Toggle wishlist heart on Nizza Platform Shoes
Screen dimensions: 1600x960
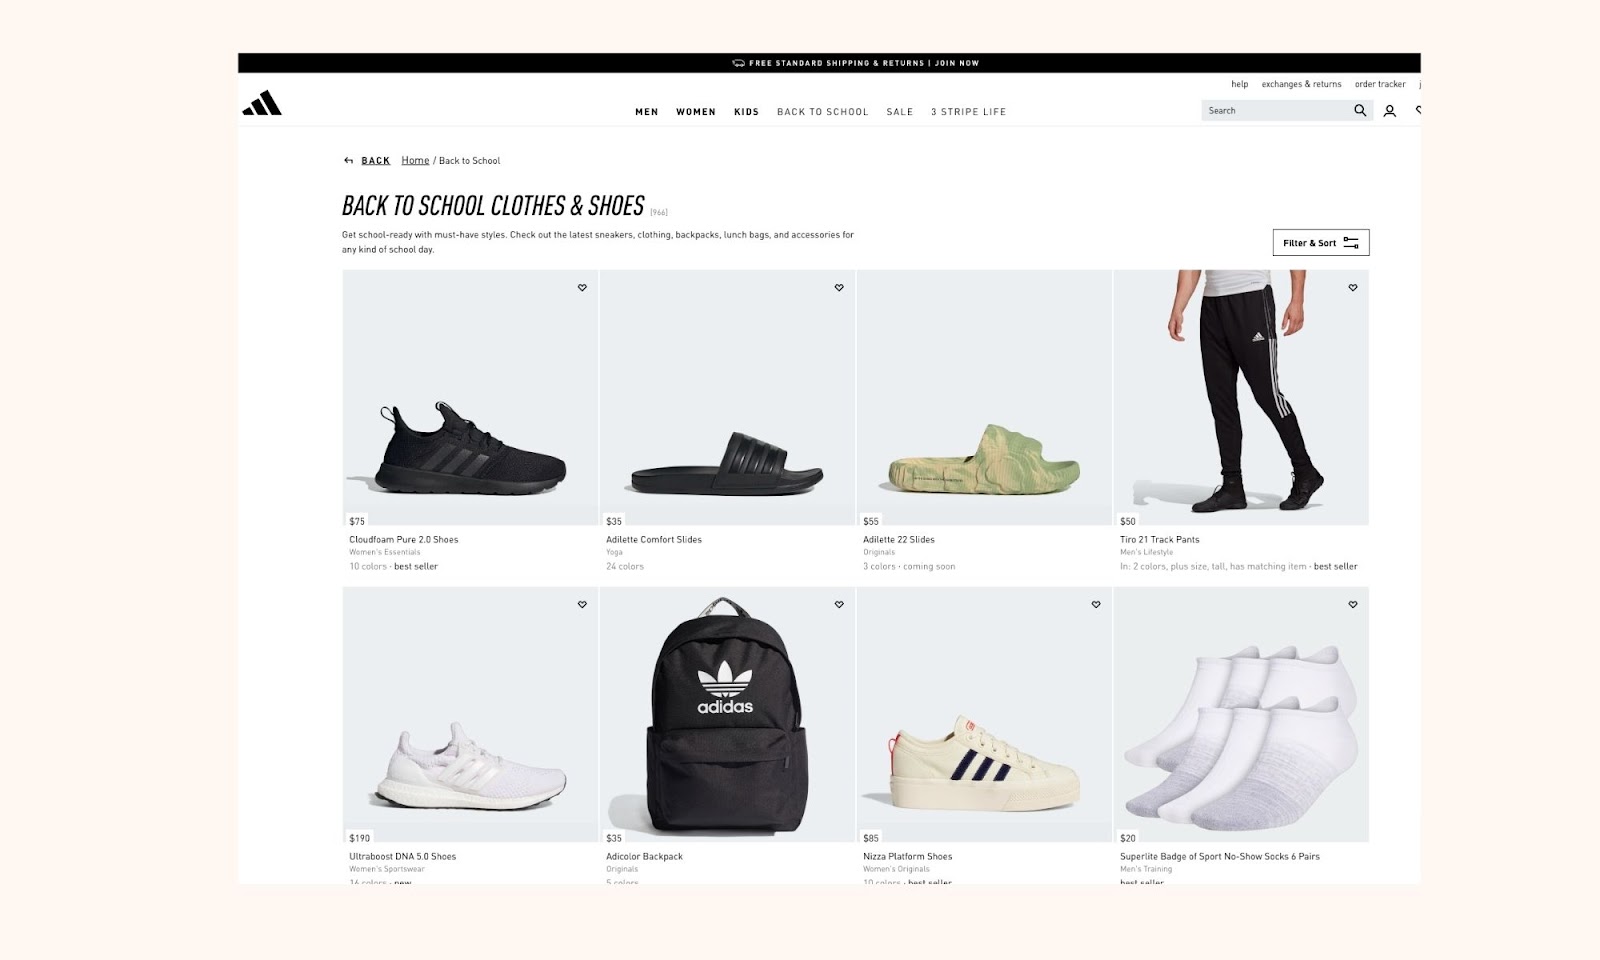[x=1096, y=605]
